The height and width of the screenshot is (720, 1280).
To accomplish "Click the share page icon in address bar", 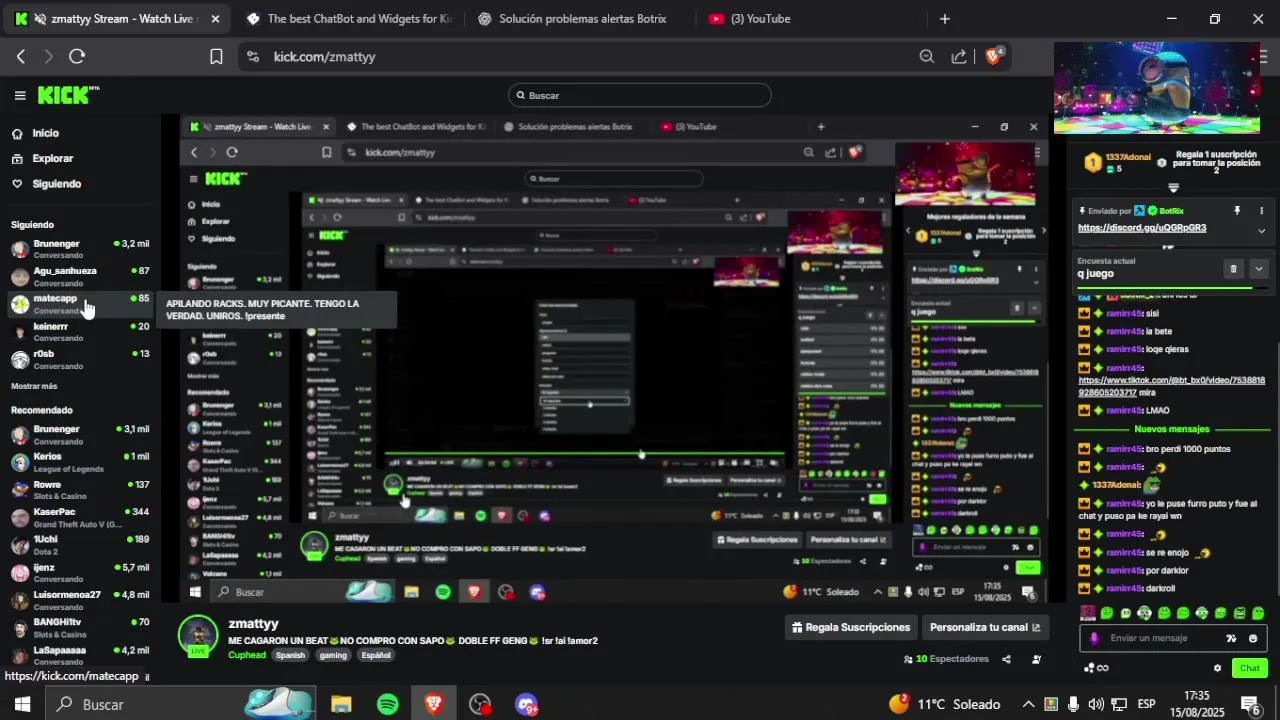I will [959, 57].
